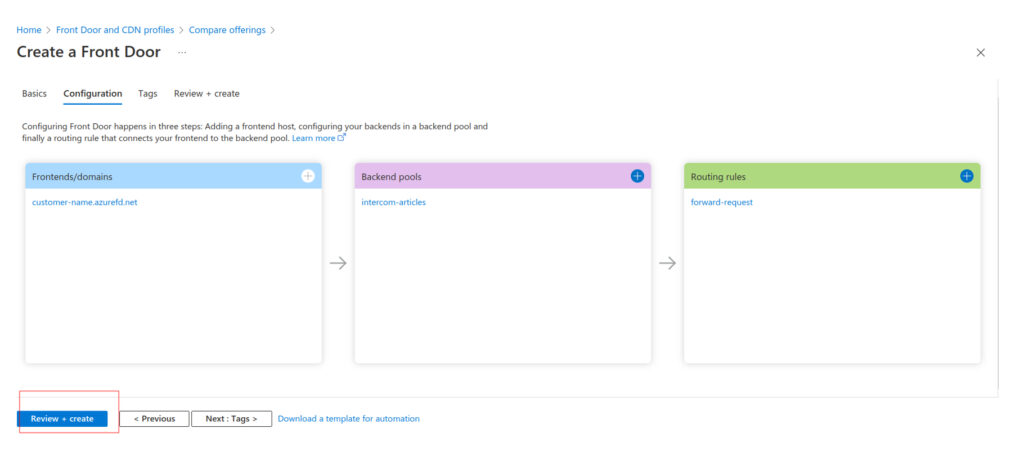Click the blue Review + create button

click(62, 418)
